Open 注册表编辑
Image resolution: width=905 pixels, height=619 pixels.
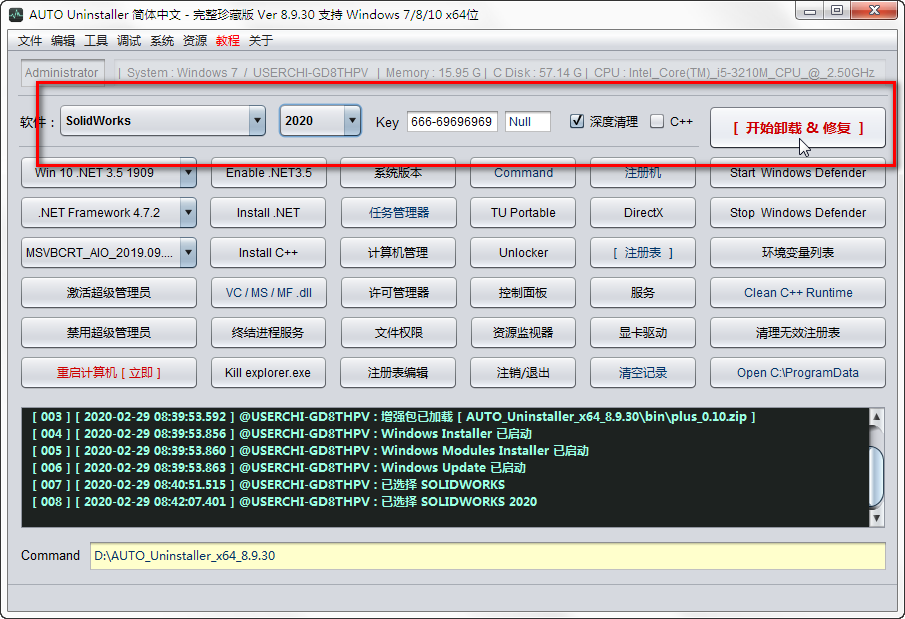pos(398,372)
